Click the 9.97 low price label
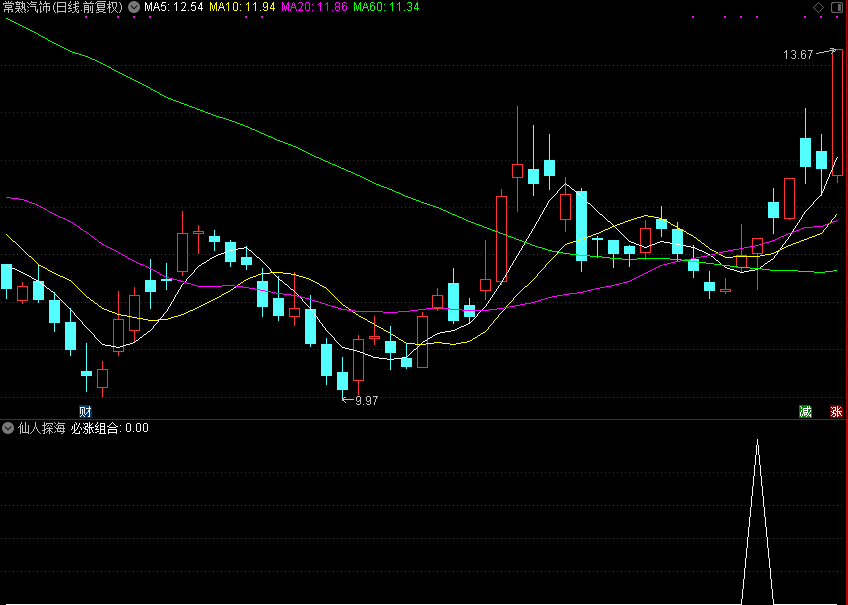Viewport: 848px width, 605px height. click(x=366, y=400)
